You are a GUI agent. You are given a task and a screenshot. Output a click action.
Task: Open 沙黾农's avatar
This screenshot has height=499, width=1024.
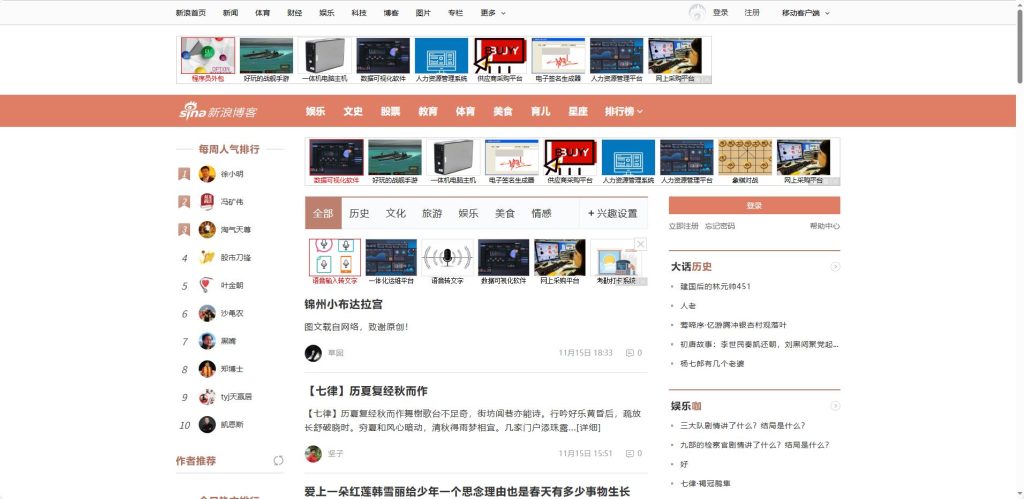coord(207,314)
